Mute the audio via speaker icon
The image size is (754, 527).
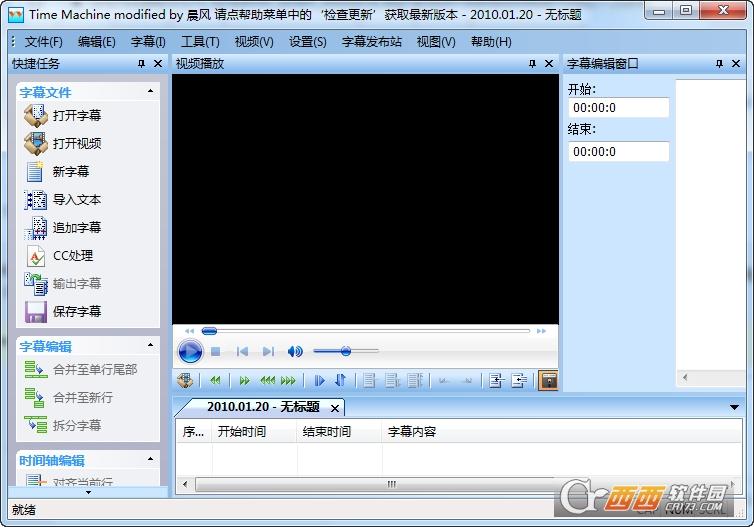click(x=295, y=351)
